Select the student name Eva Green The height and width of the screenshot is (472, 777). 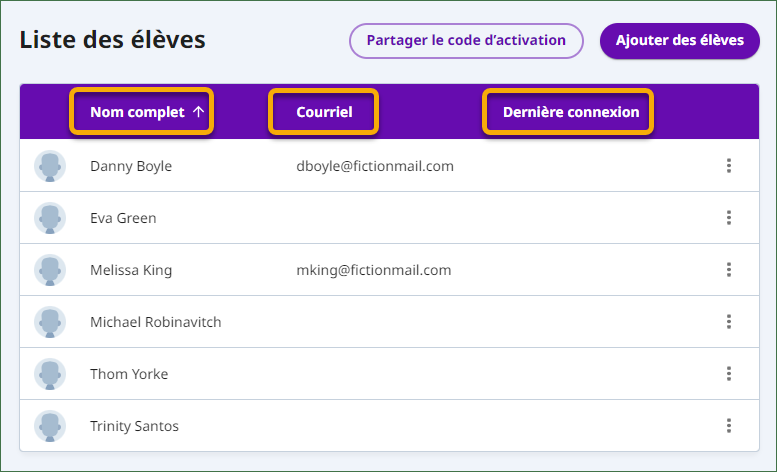click(123, 218)
